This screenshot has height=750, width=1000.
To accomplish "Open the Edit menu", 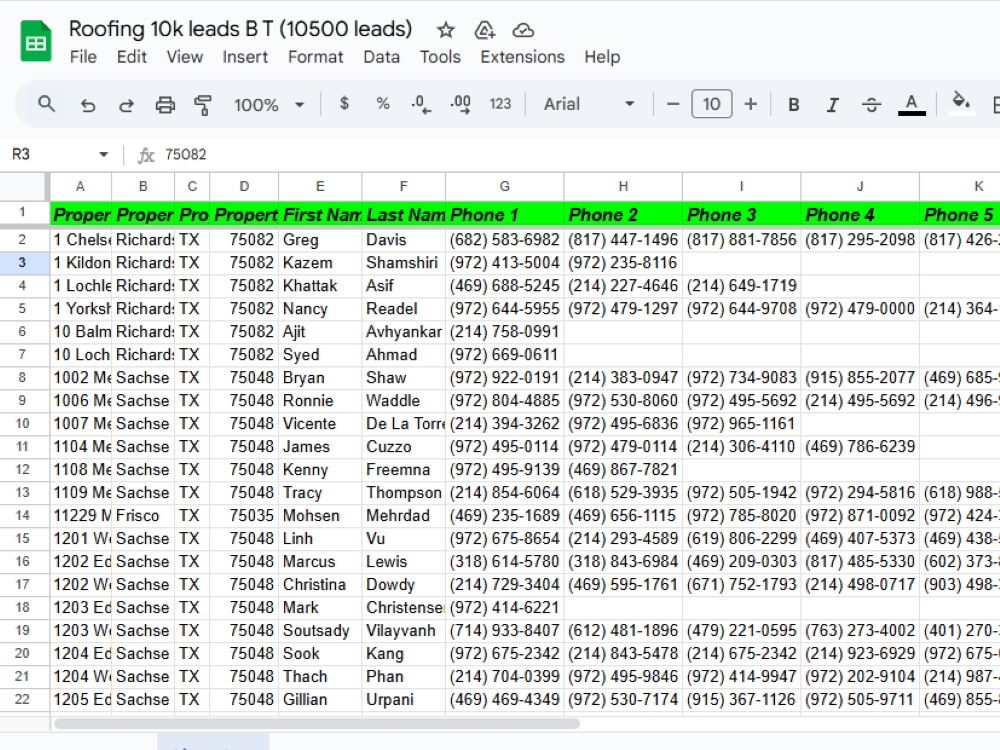I will click(x=131, y=57).
